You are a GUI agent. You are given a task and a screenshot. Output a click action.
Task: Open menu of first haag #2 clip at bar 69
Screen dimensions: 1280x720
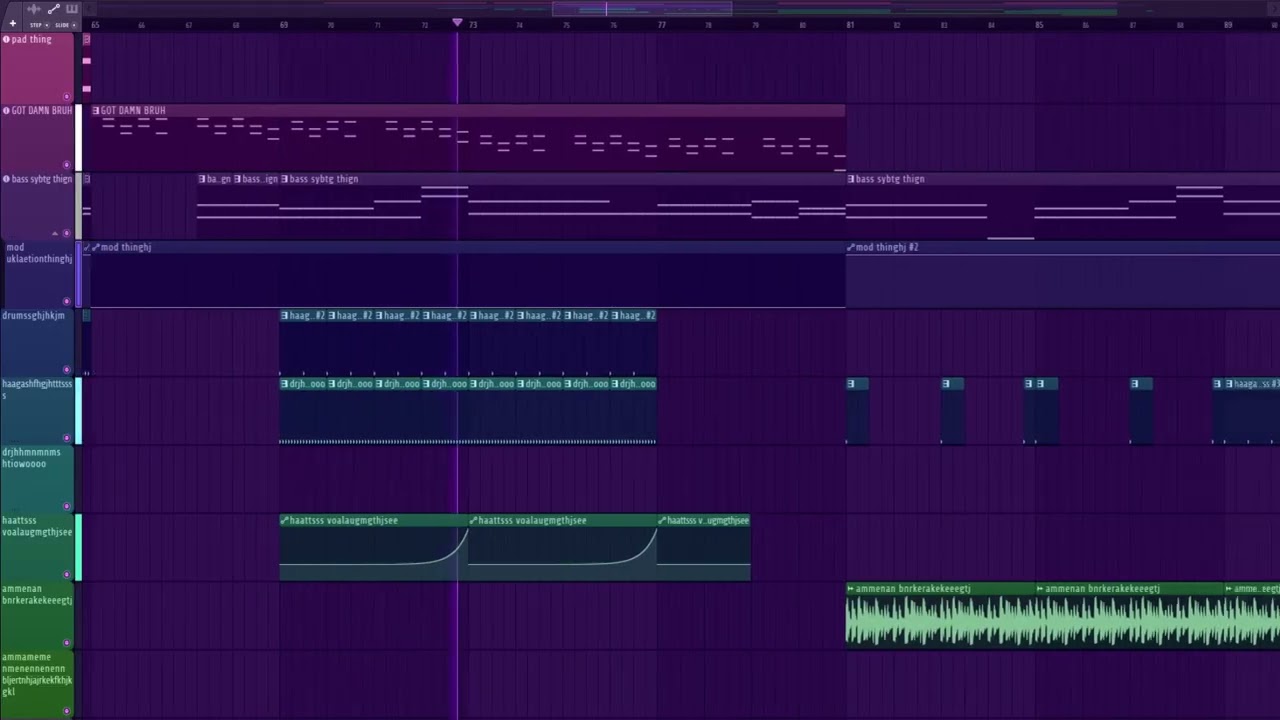click(x=285, y=316)
